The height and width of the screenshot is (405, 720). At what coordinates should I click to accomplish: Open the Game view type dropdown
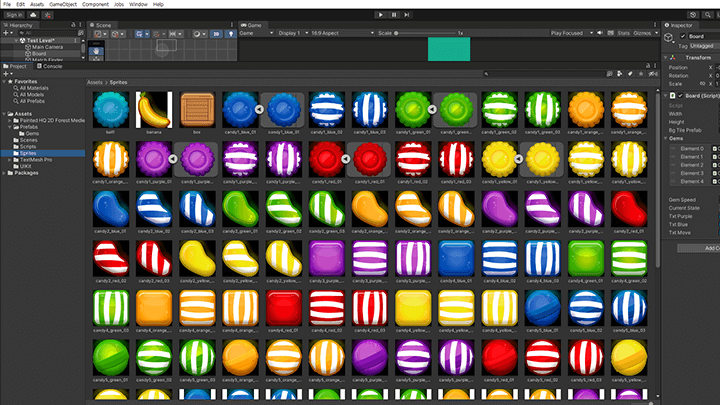[256, 33]
